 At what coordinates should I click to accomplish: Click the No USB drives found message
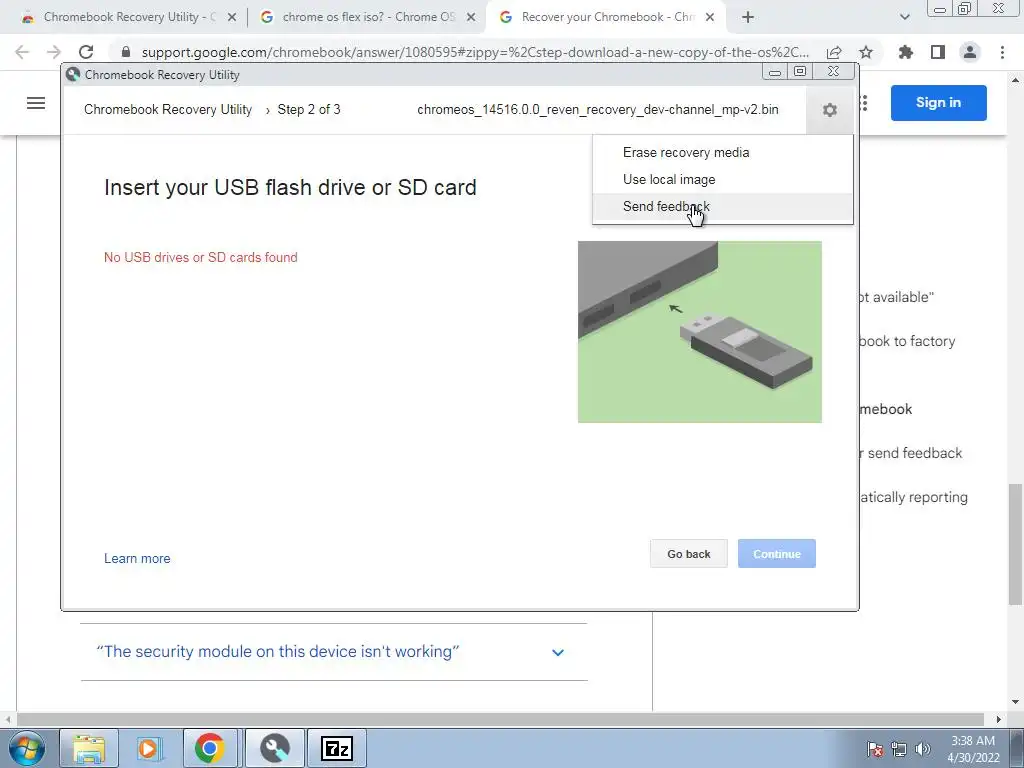[200, 257]
